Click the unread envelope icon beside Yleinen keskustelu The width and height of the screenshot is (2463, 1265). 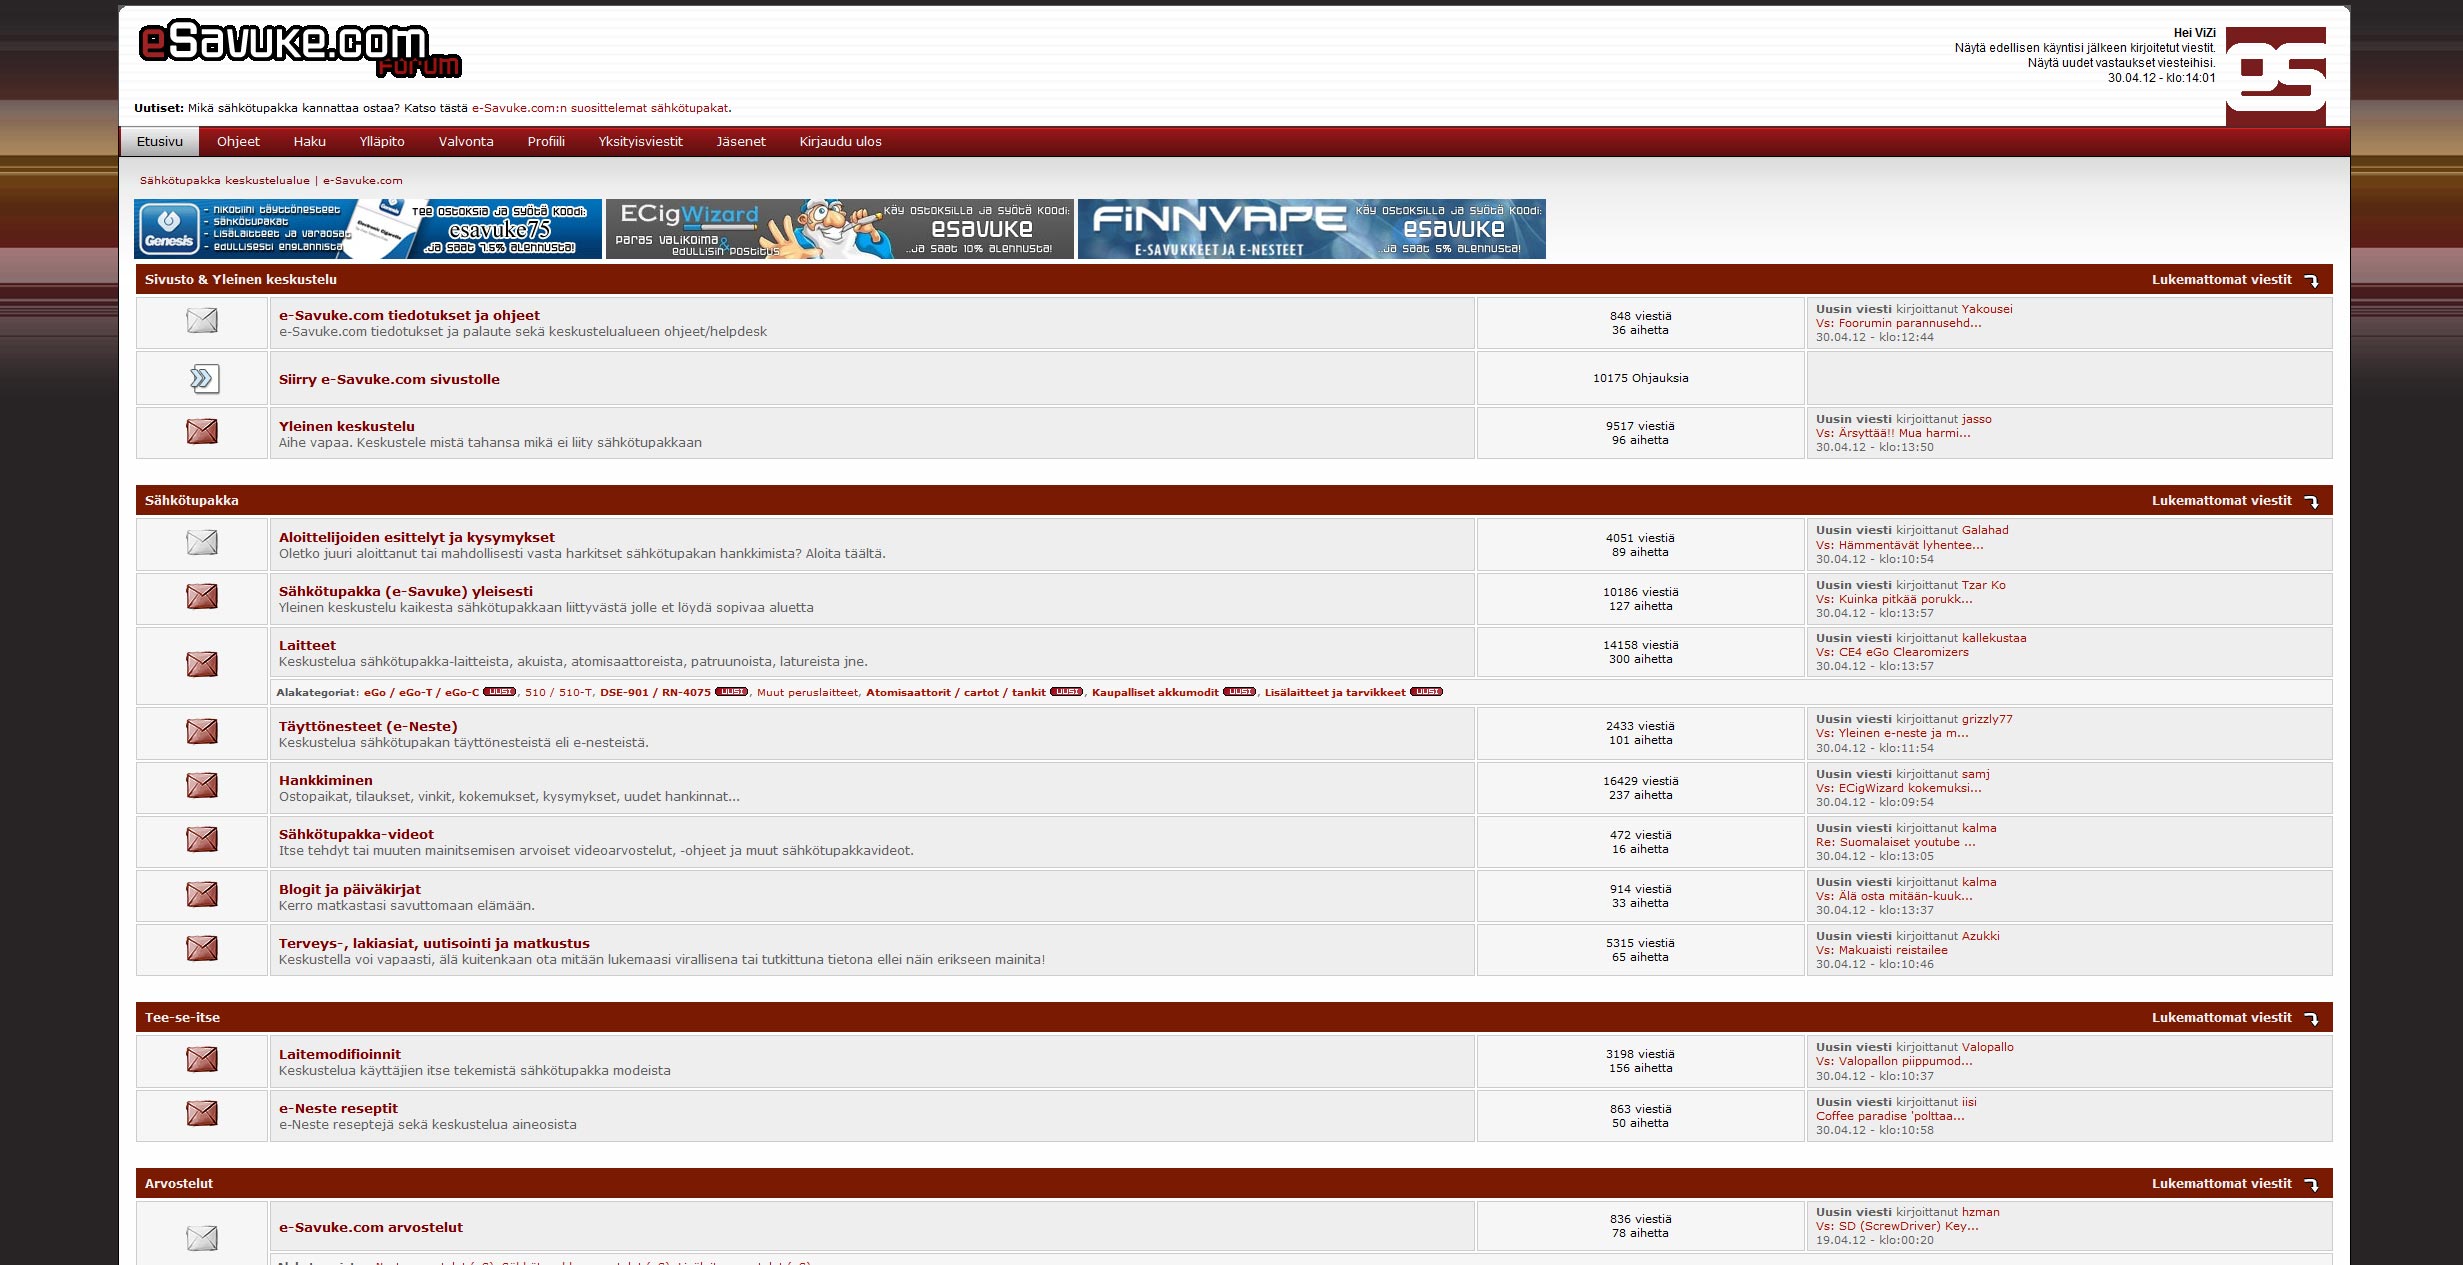(202, 432)
